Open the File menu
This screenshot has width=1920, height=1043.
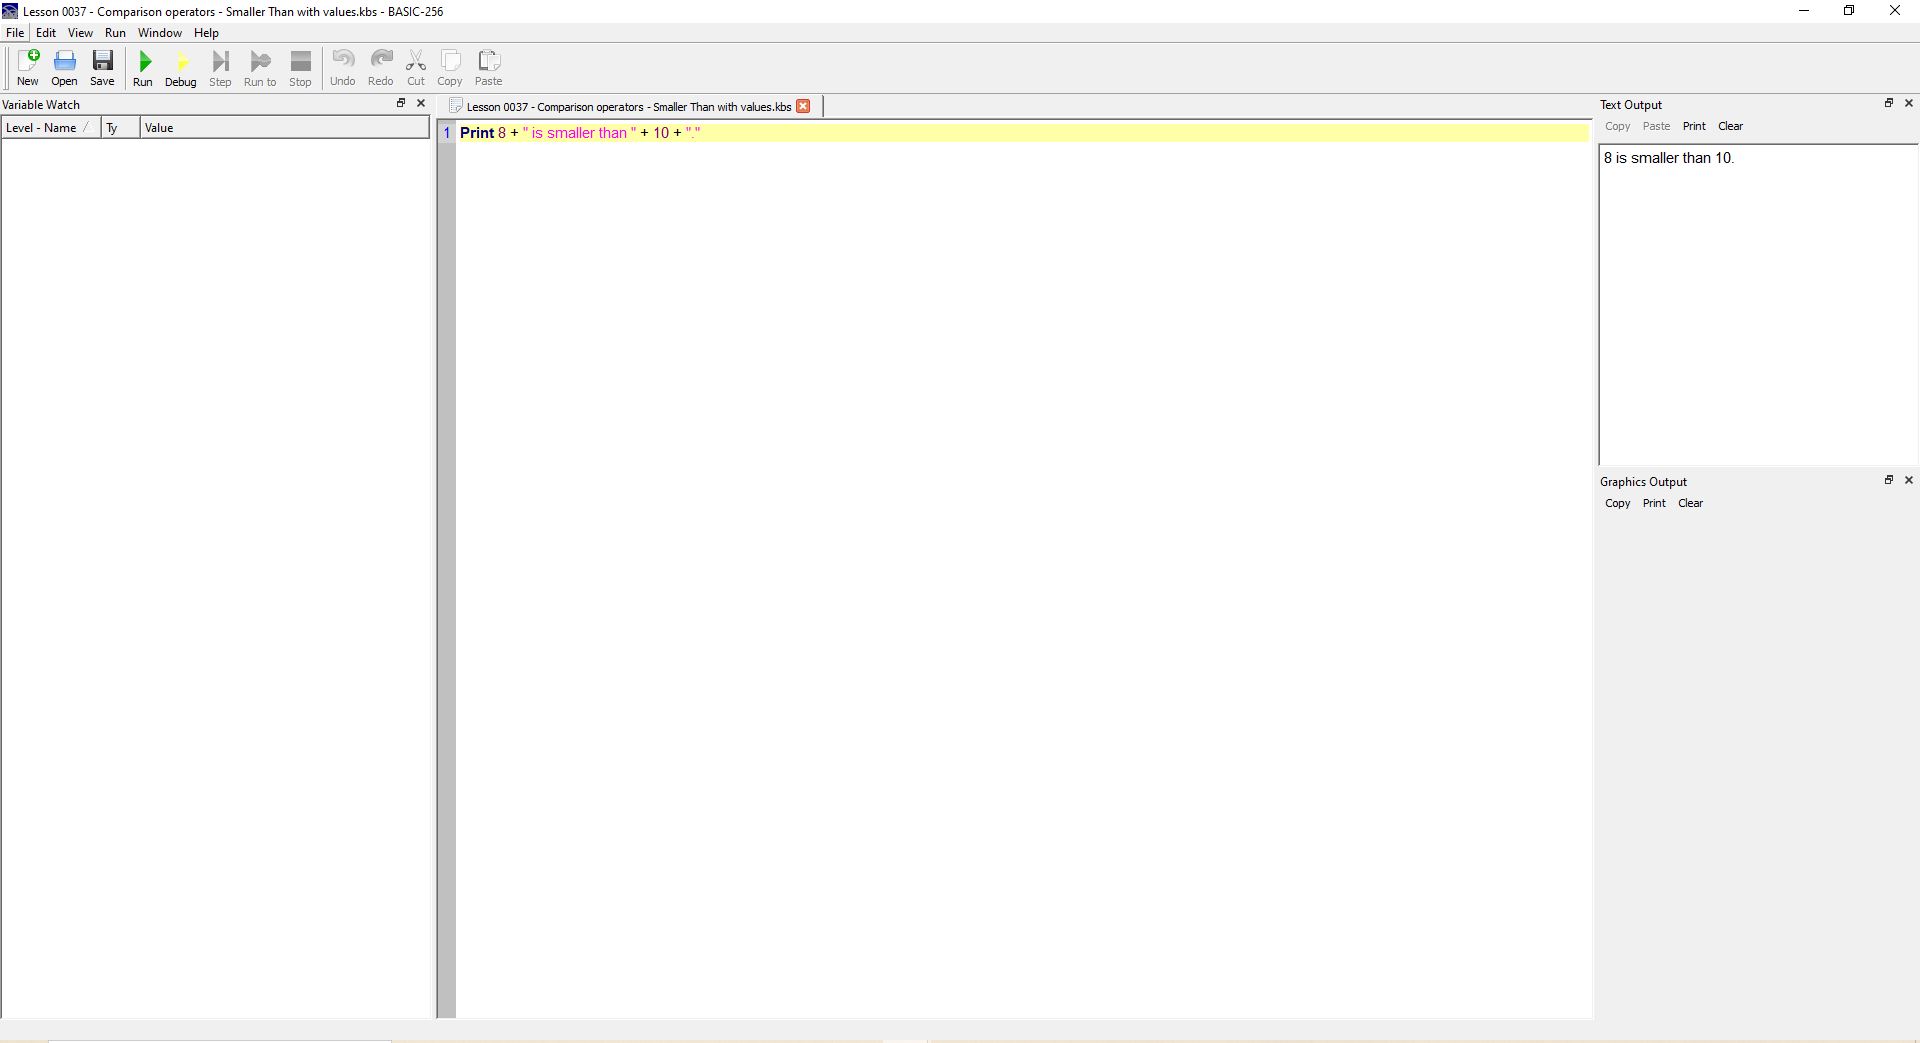click(15, 33)
